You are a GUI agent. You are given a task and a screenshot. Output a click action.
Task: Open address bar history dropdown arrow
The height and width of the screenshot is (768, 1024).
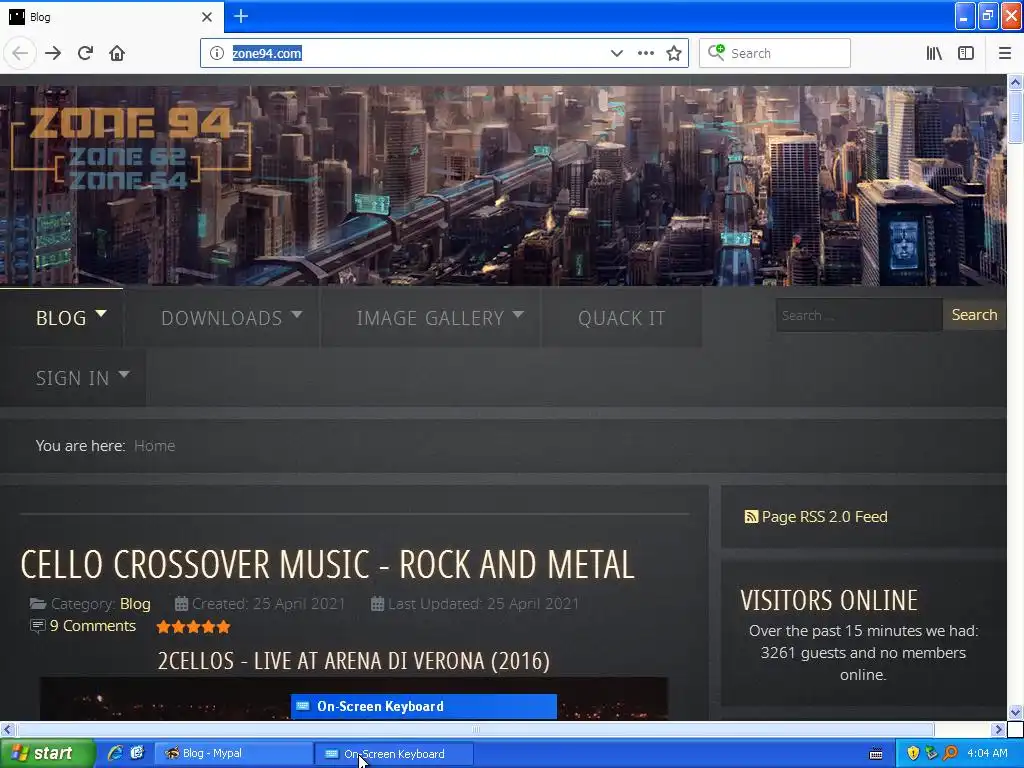(x=616, y=54)
